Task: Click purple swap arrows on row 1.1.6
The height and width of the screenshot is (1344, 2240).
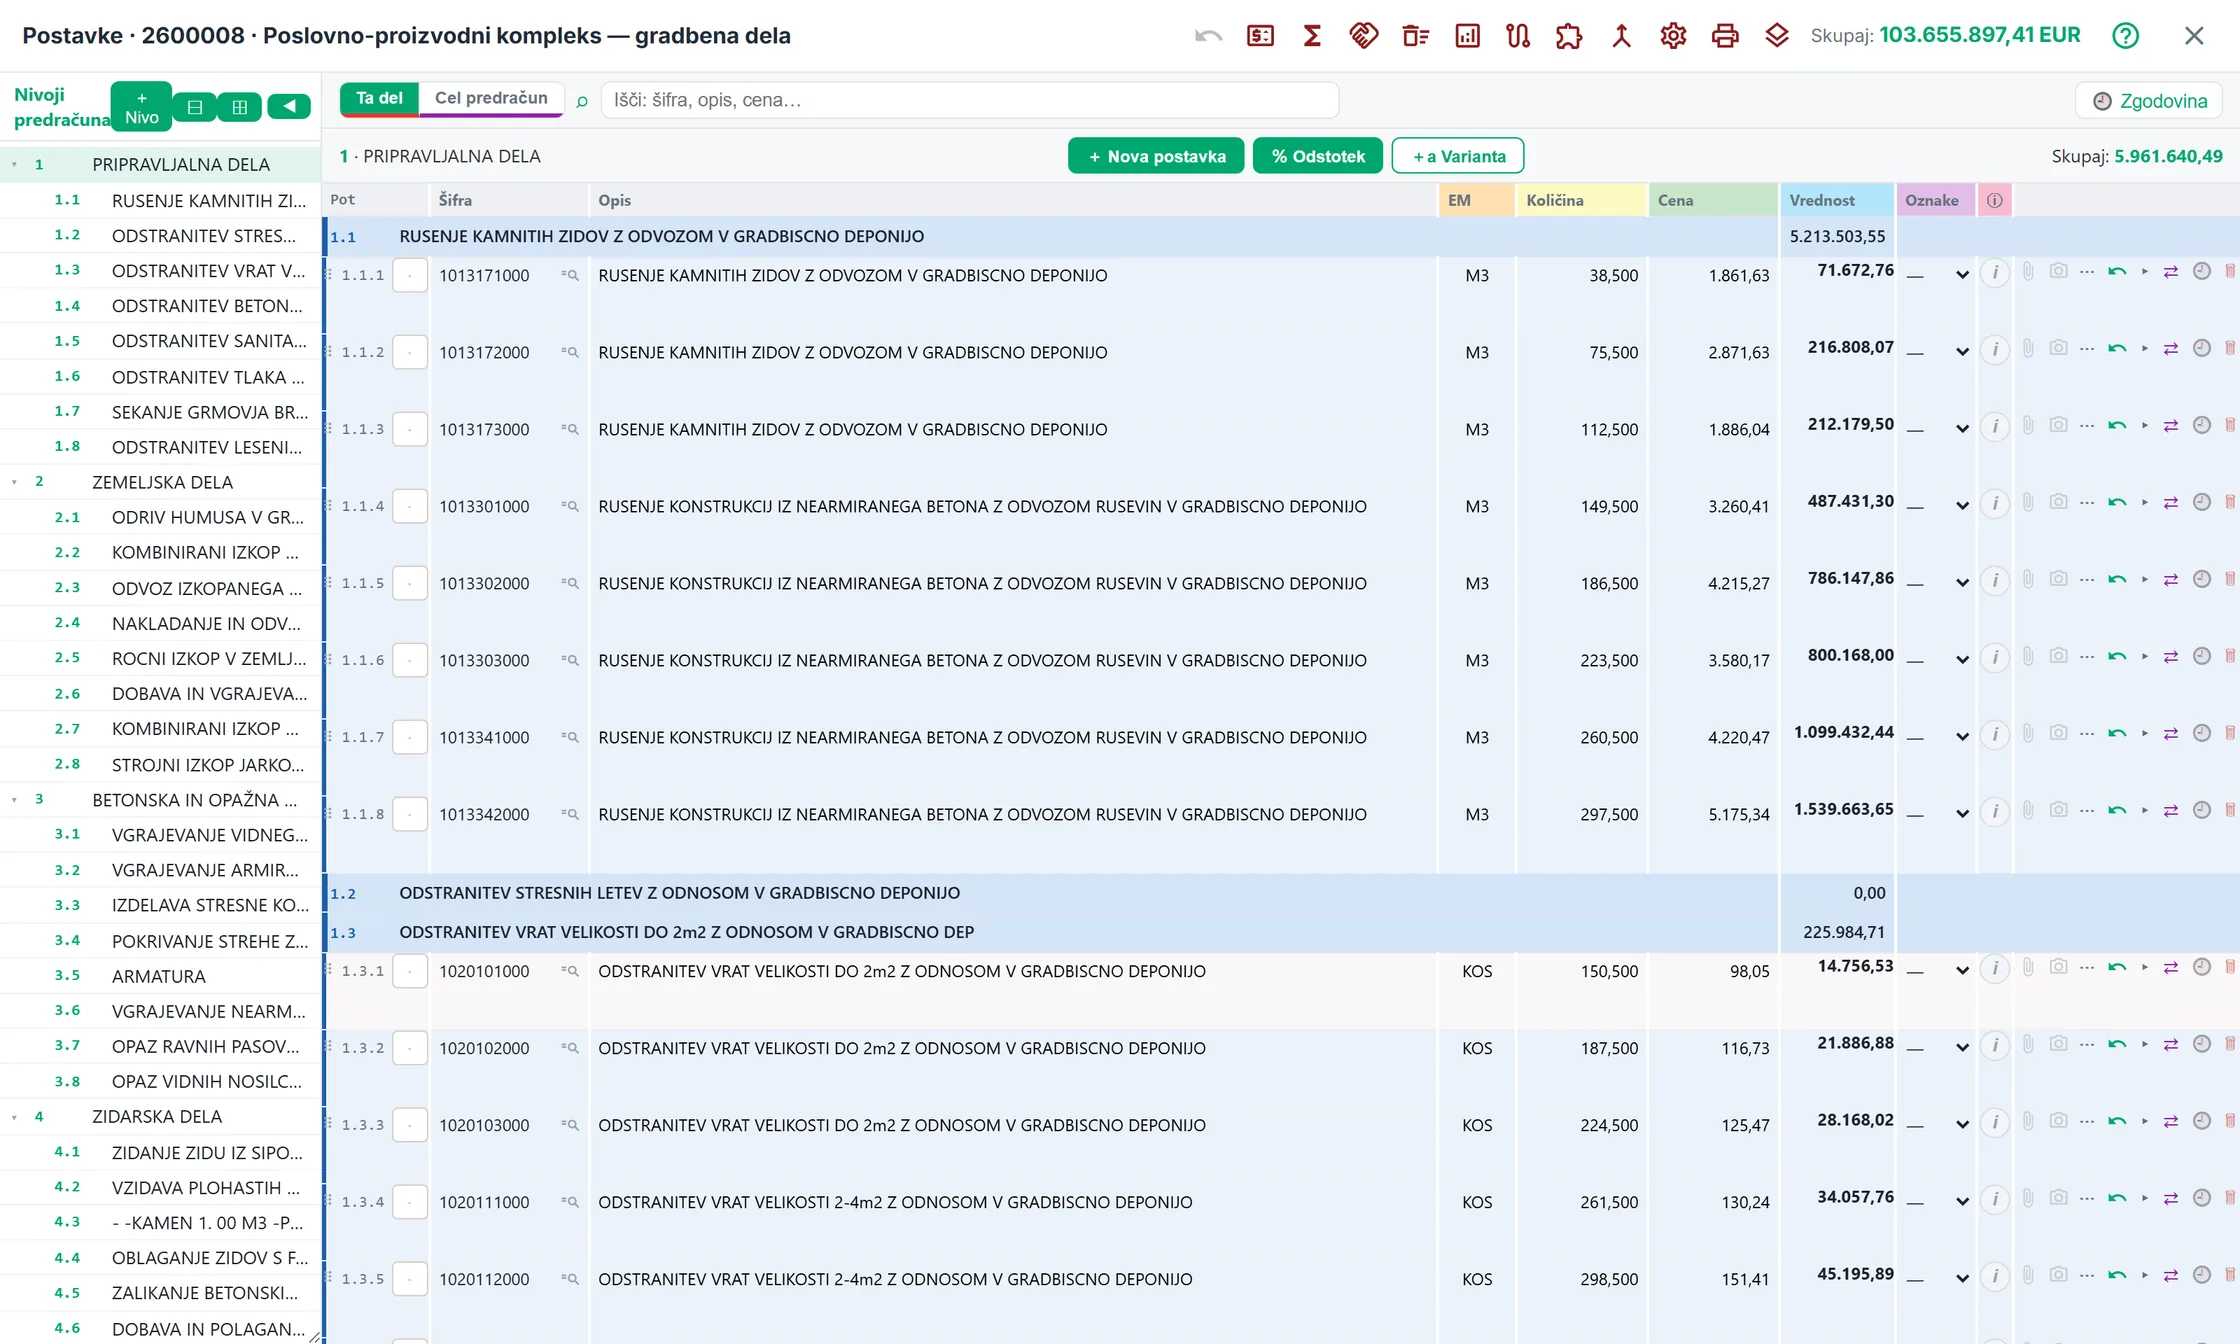Action: [2171, 657]
